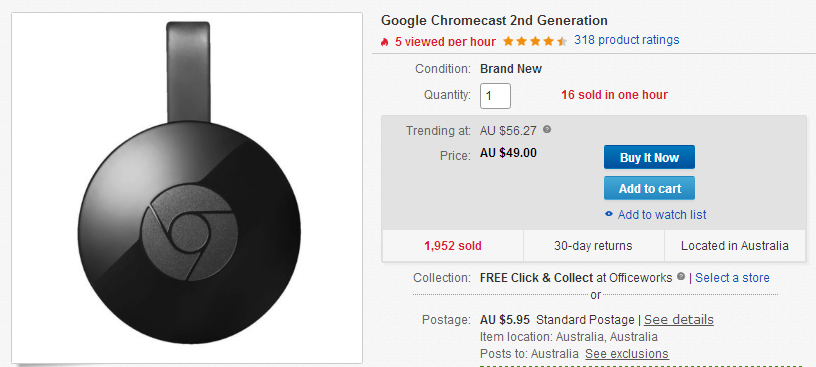The height and width of the screenshot is (367, 816).
Task: Click the flame icon beside viewed per hour
Action: point(385,42)
